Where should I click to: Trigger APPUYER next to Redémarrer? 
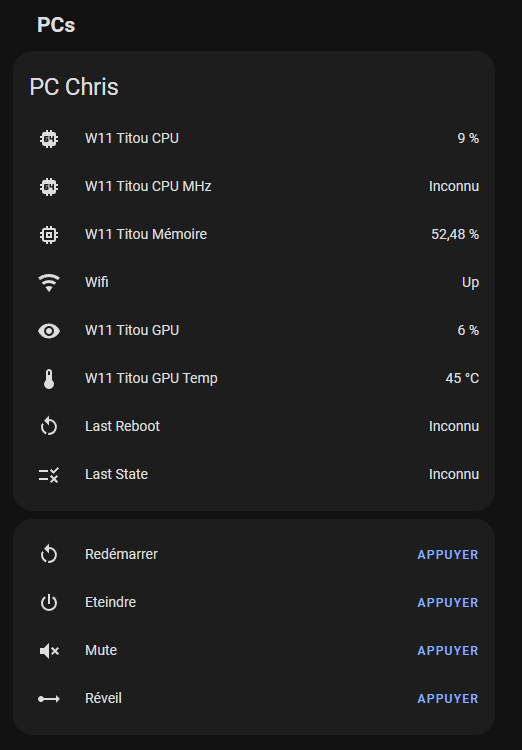(448, 554)
